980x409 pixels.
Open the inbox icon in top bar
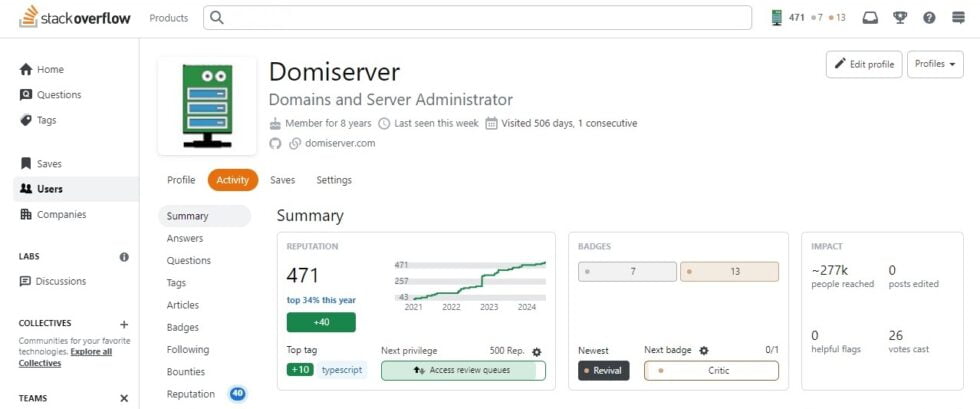(870, 18)
